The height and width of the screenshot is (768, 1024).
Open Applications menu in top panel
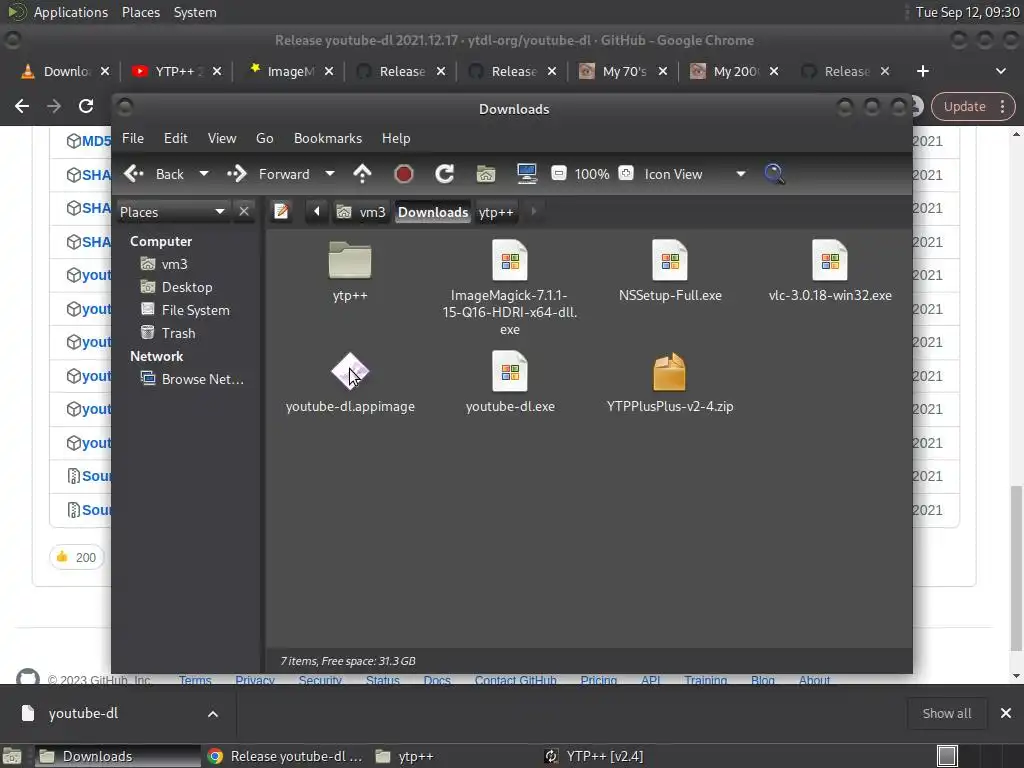click(71, 12)
